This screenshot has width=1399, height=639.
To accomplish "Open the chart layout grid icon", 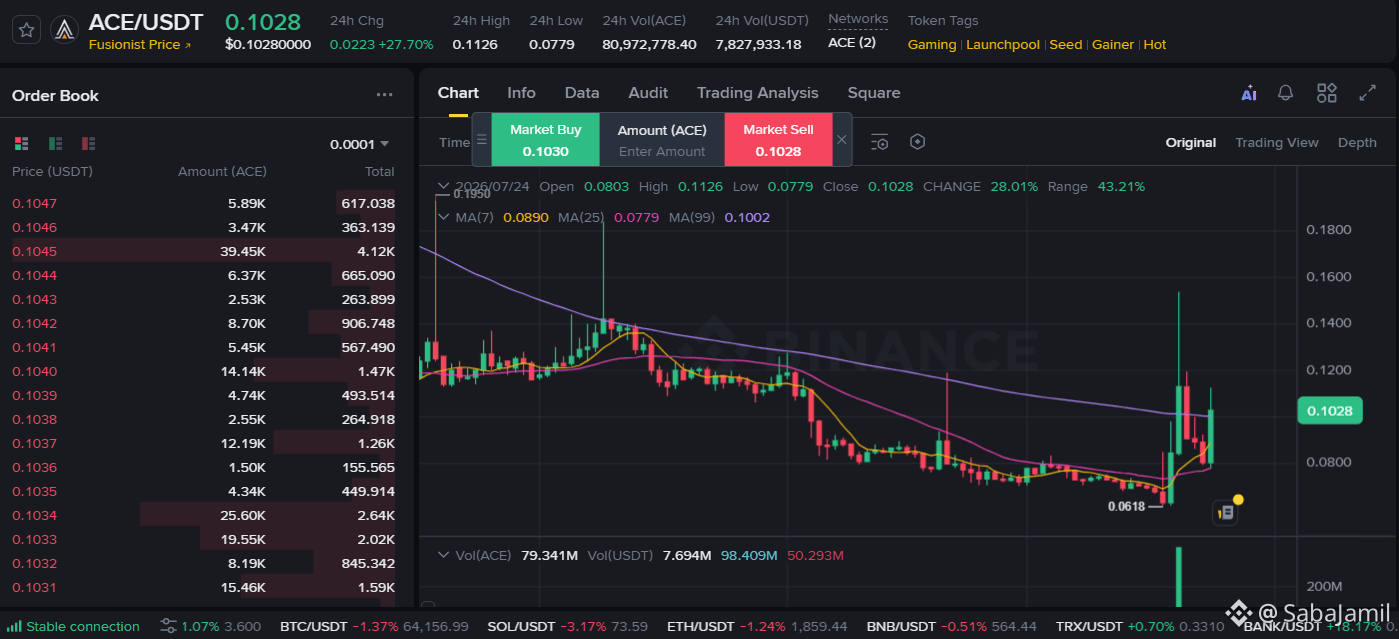I will (x=1327, y=93).
